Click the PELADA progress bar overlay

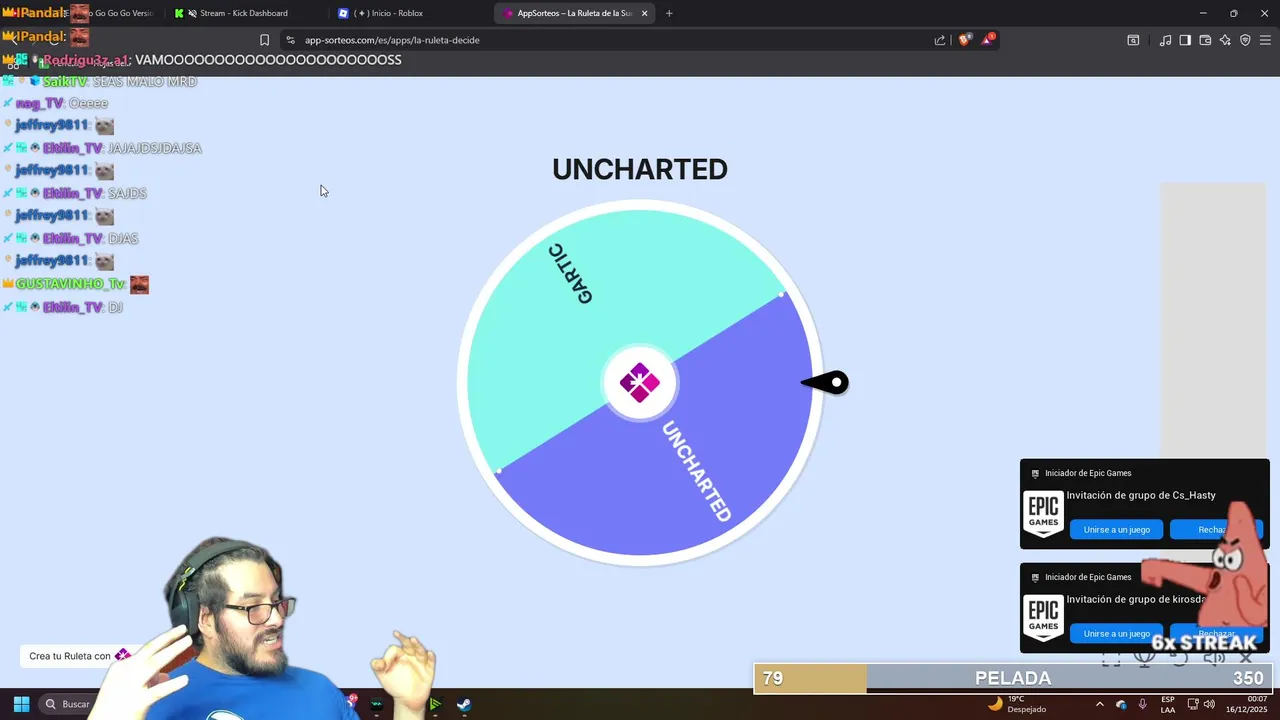1012,678
